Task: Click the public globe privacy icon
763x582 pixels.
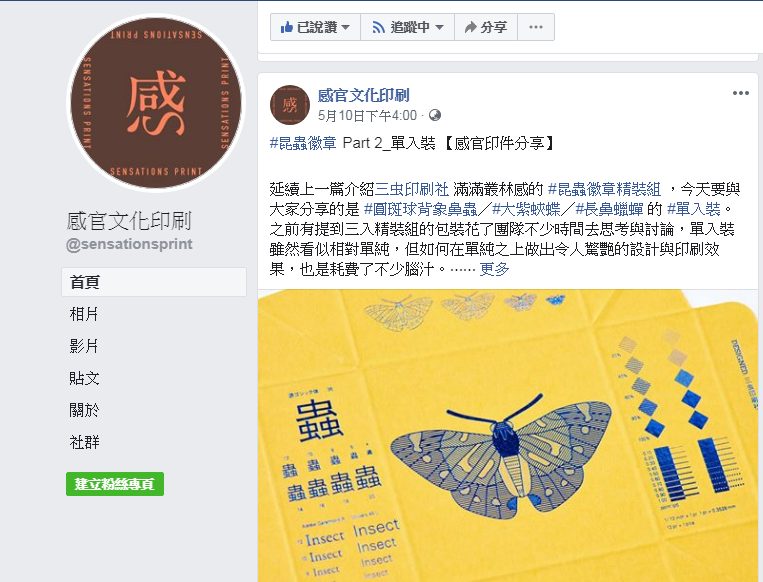Action: pyautogui.click(x=435, y=115)
